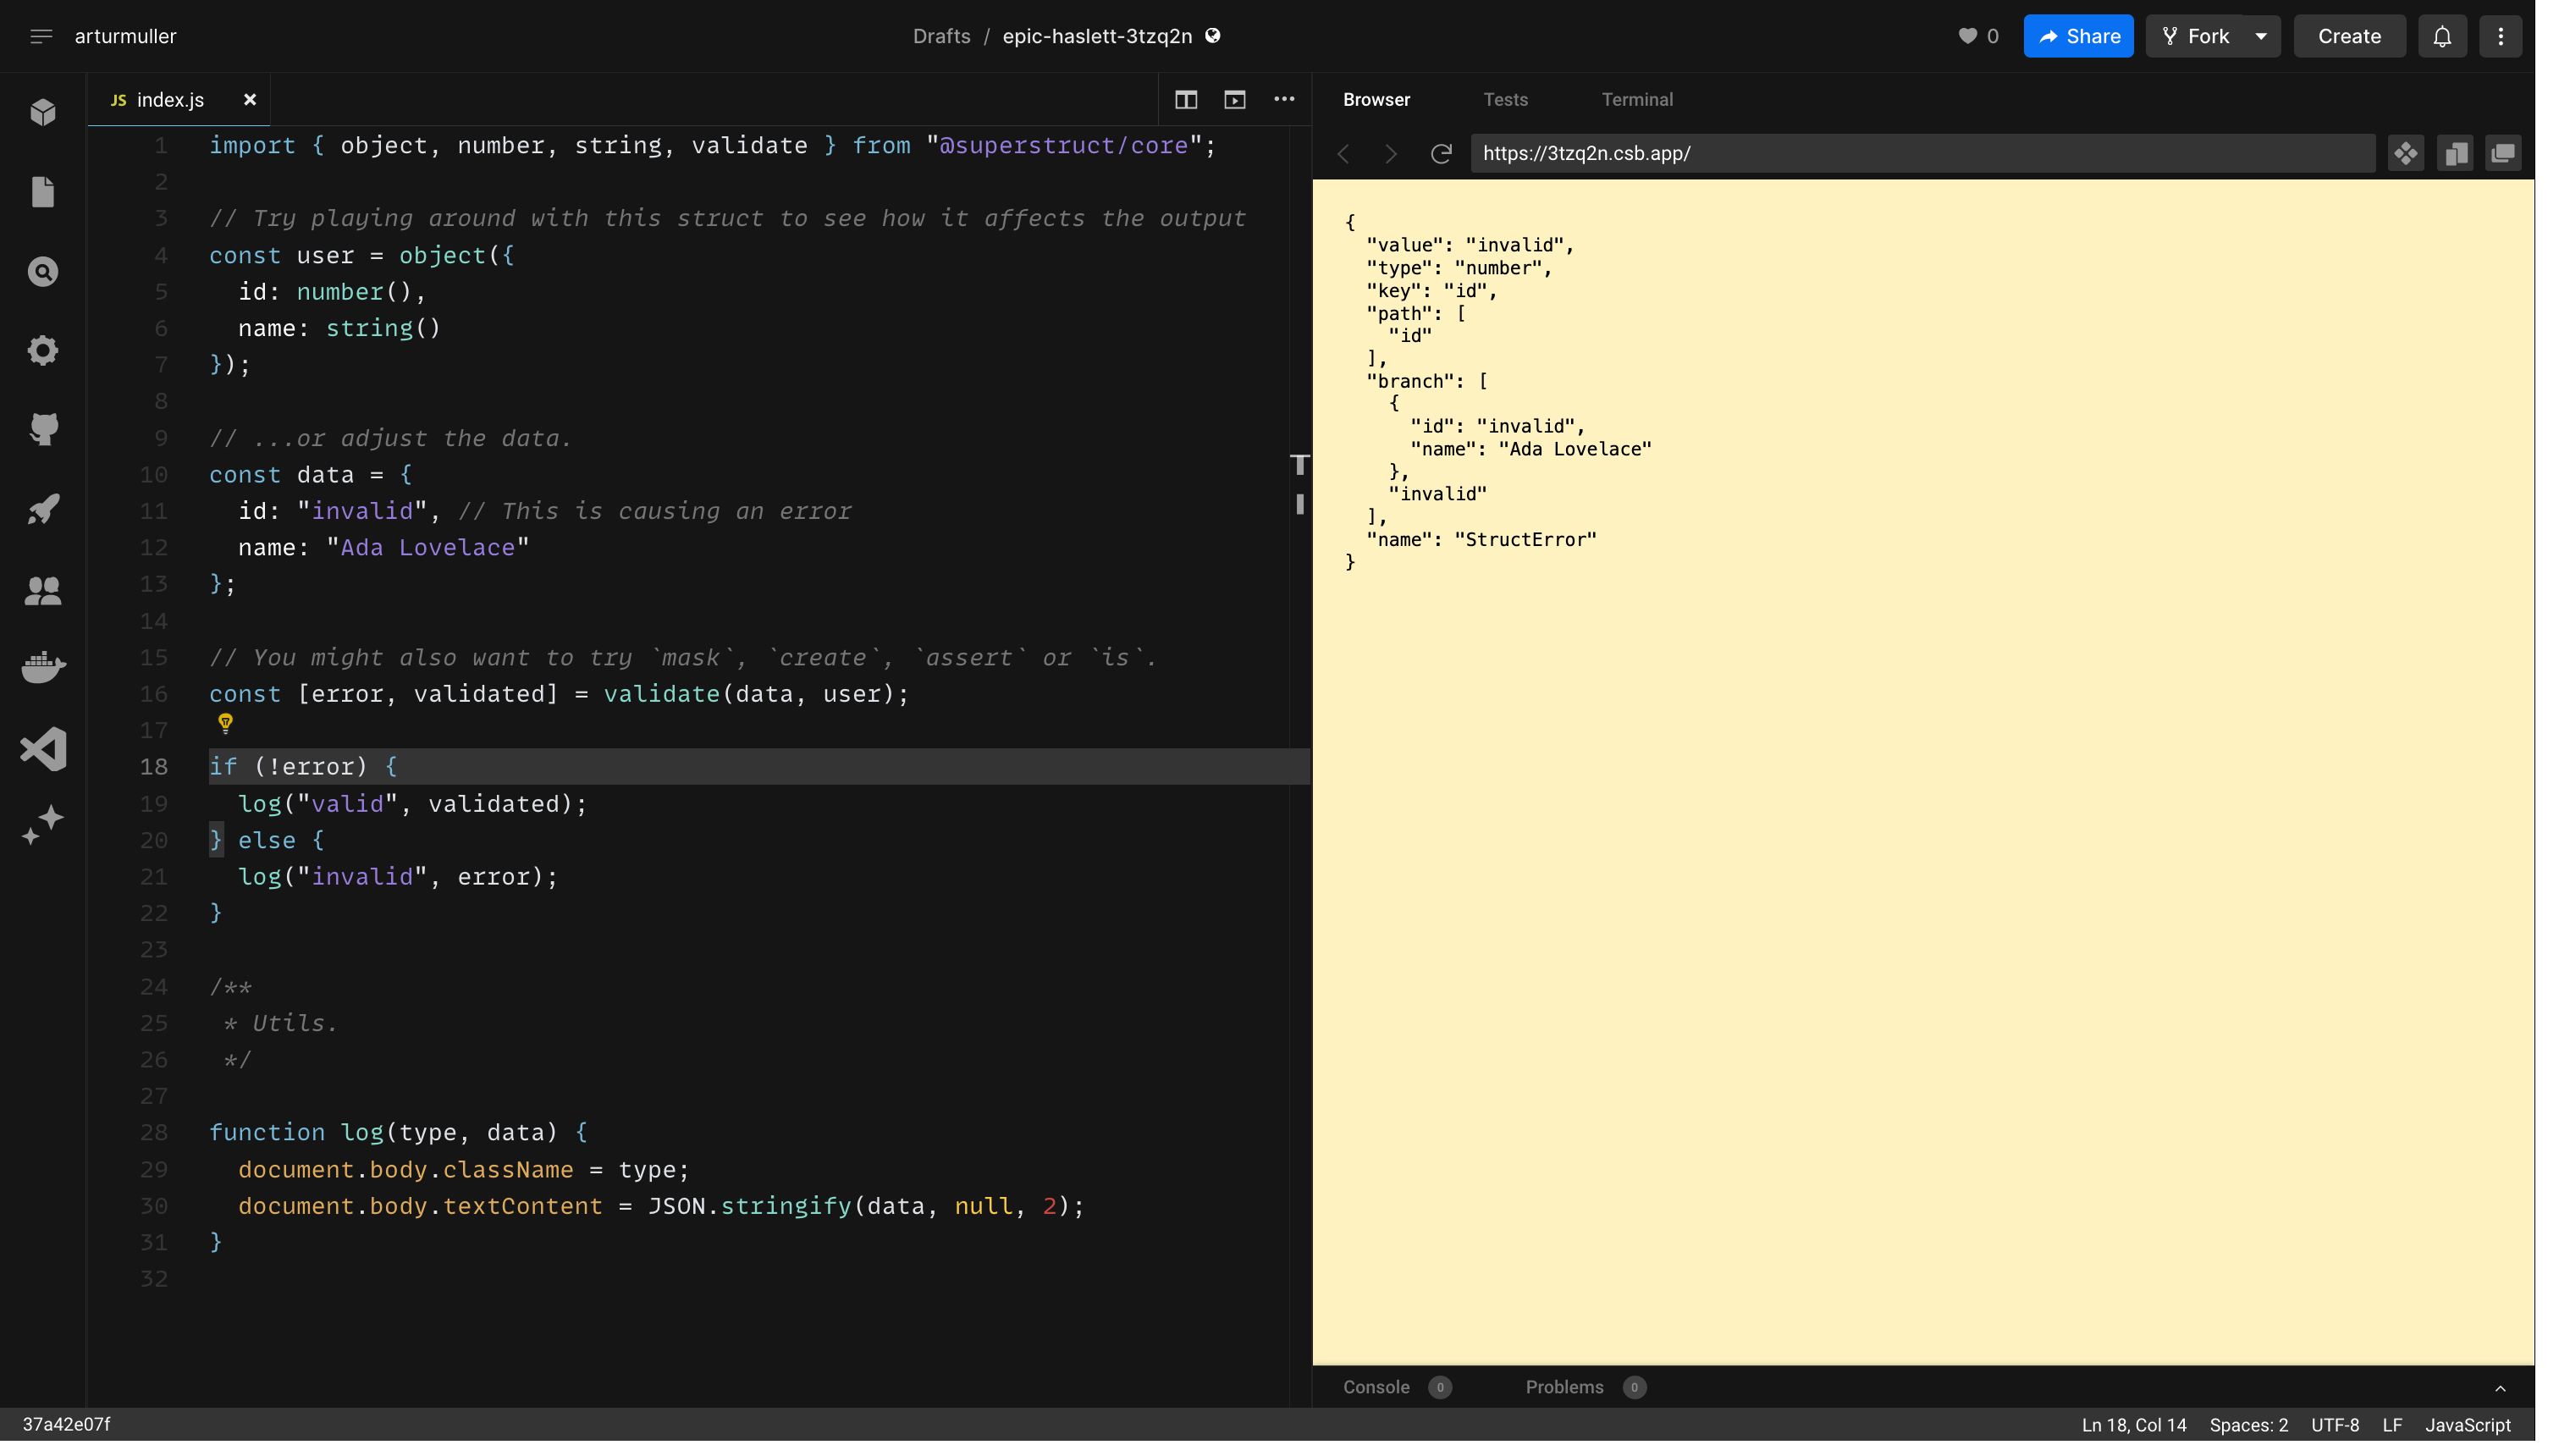Switch to the Terminal tab
This screenshot has height=1456, width=2559.
[1637, 100]
